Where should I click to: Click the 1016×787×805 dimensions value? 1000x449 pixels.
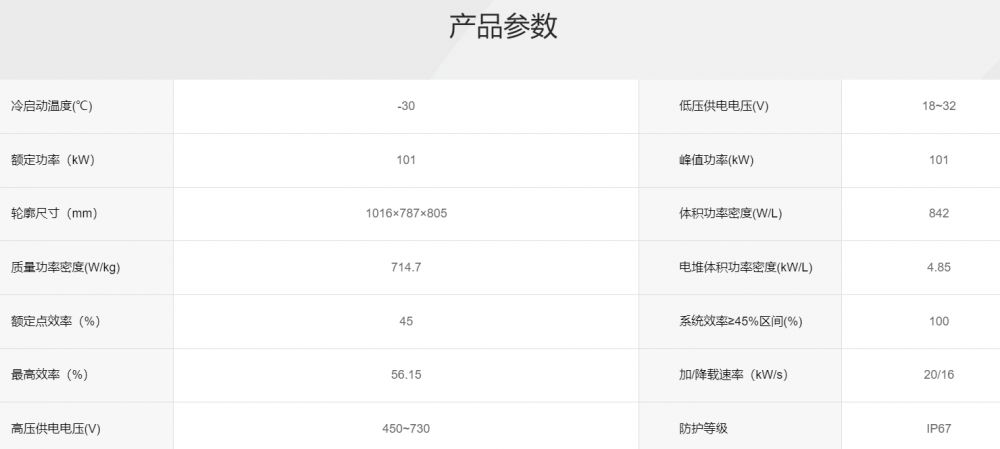coord(406,214)
